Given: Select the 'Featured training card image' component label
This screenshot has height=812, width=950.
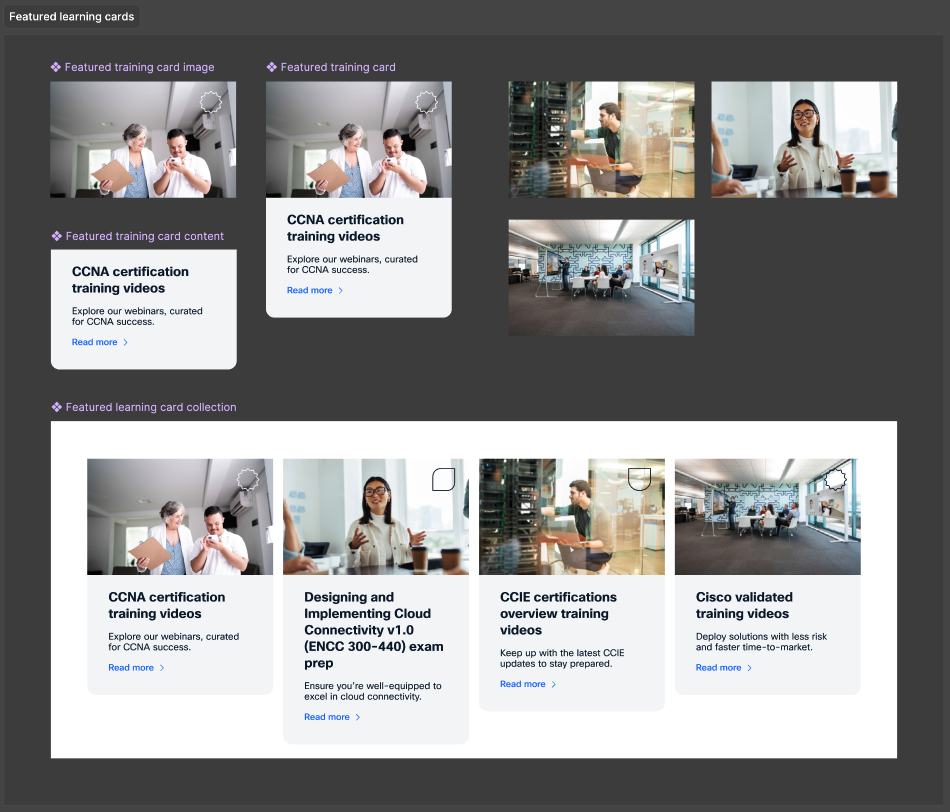Looking at the screenshot, I should pyautogui.click(x=139, y=67).
